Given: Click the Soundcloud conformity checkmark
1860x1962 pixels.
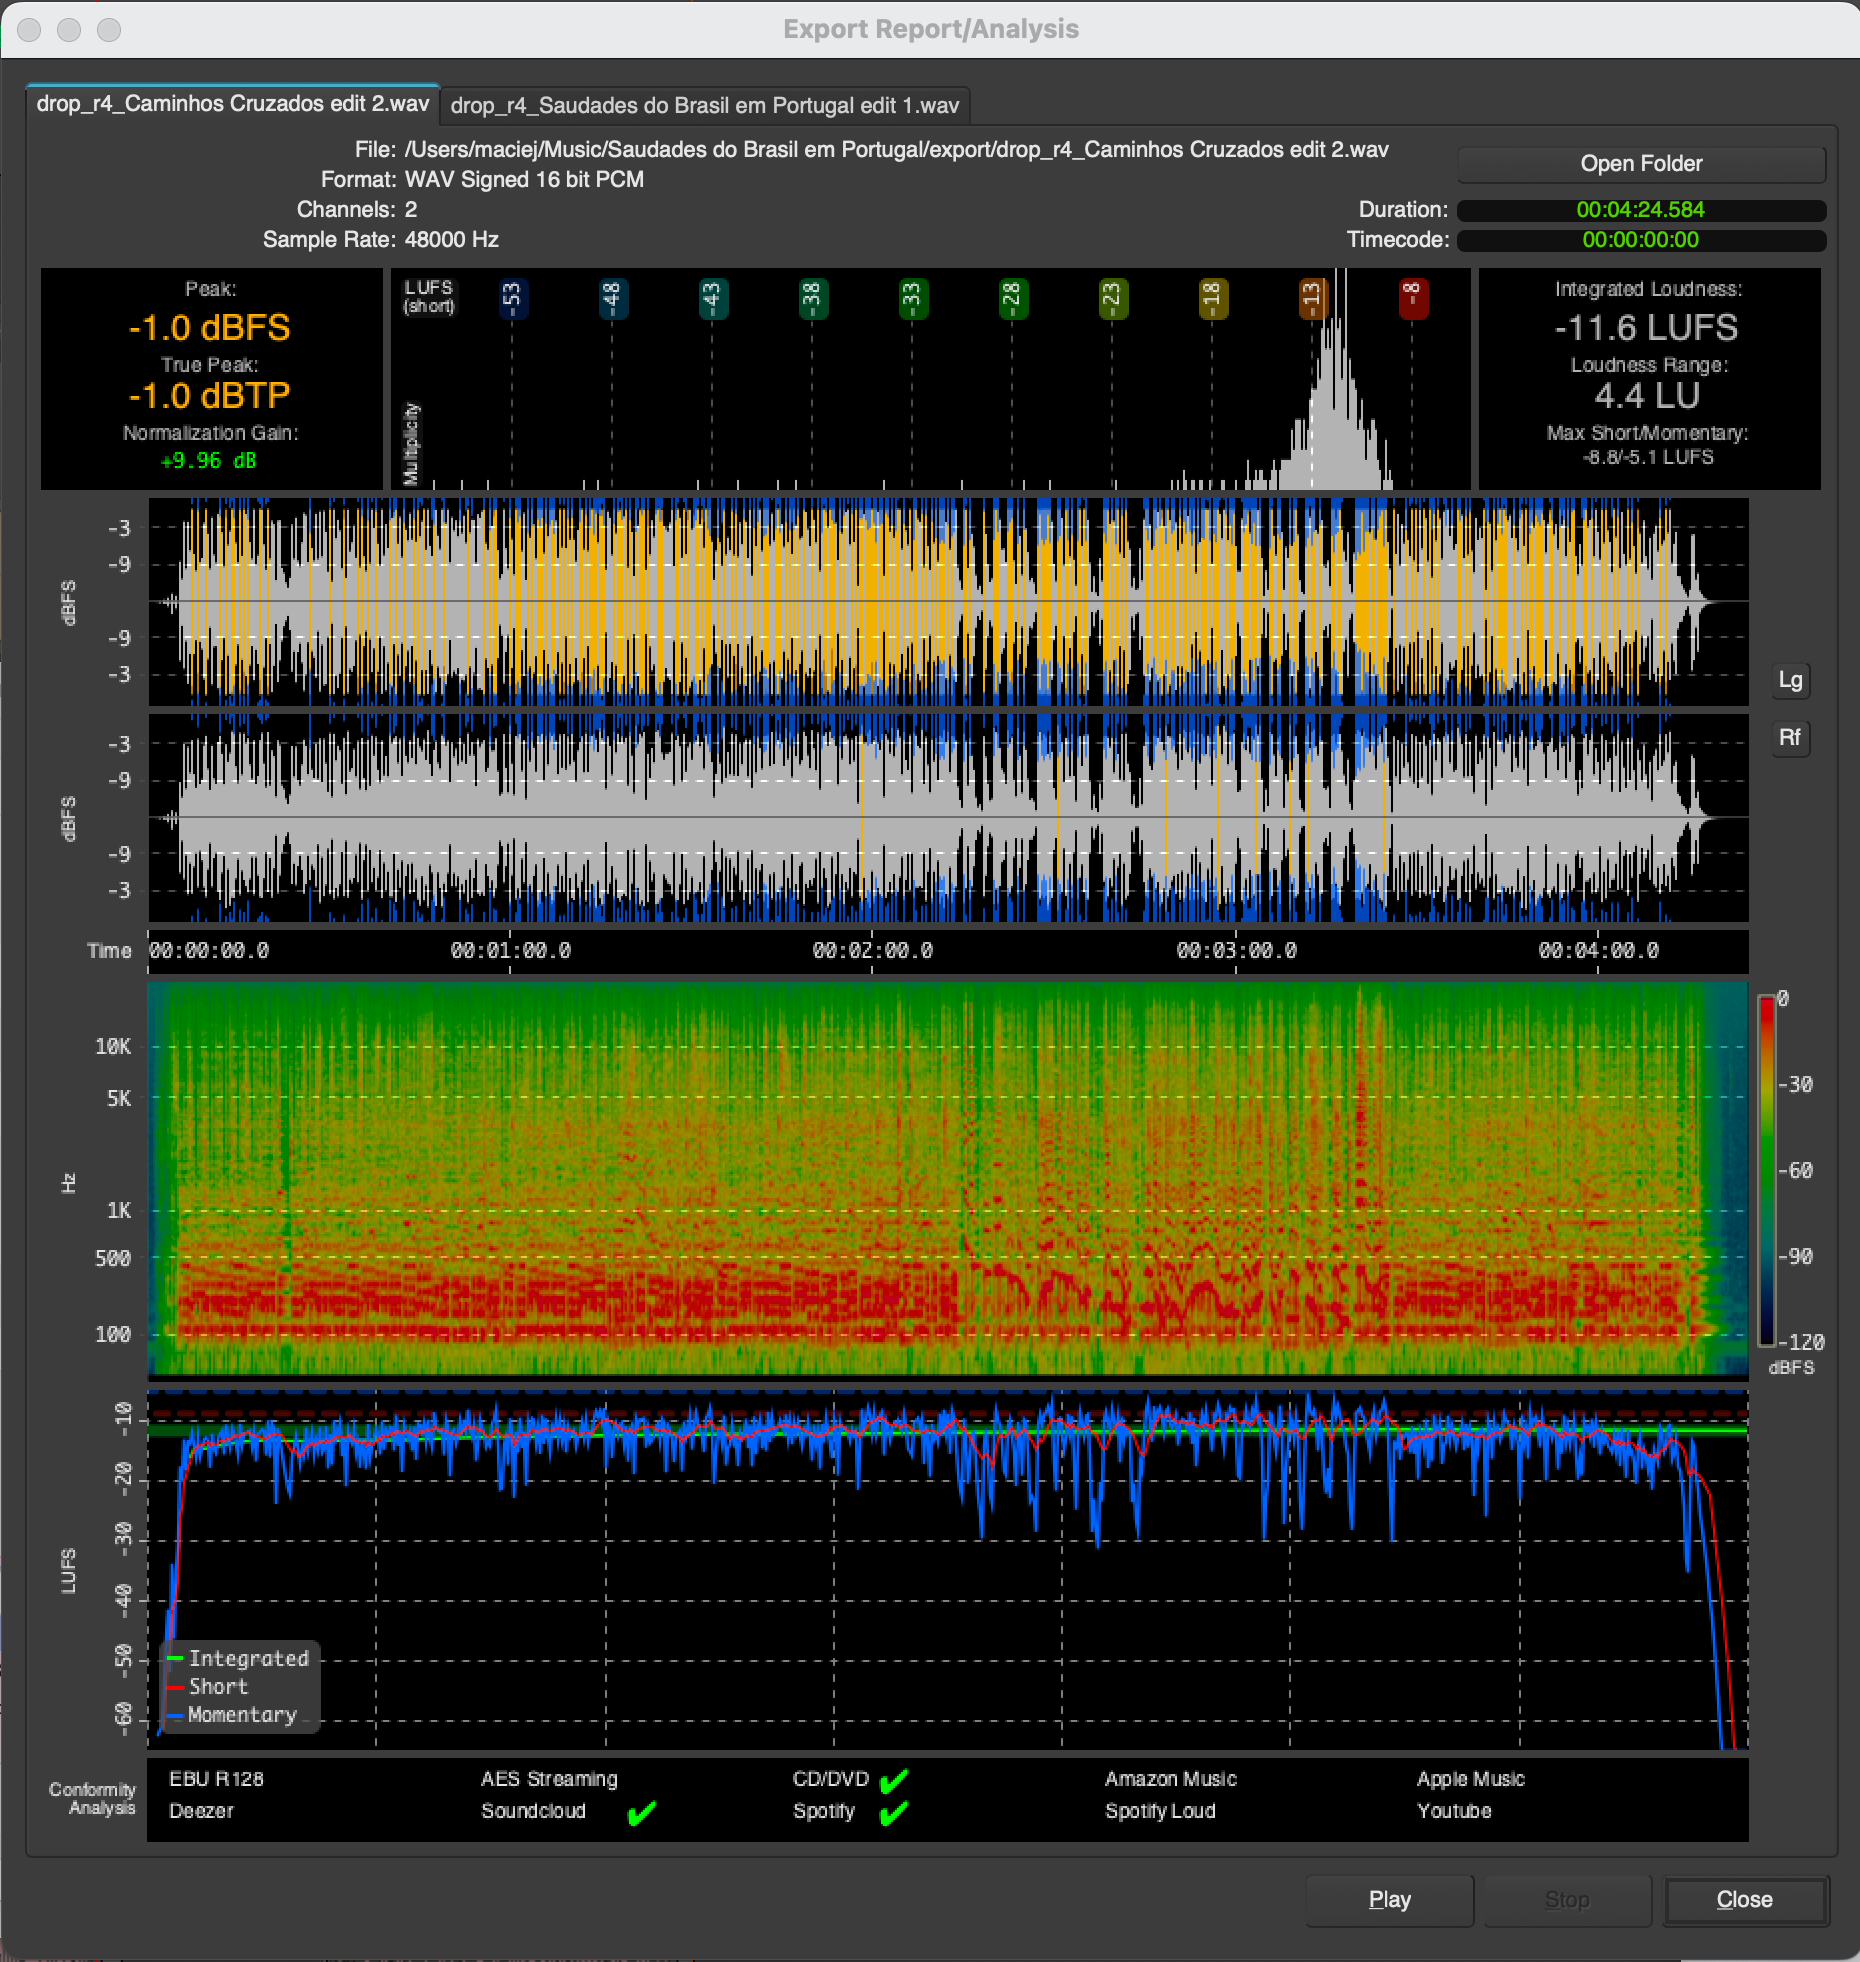Looking at the screenshot, I should click(641, 1812).
